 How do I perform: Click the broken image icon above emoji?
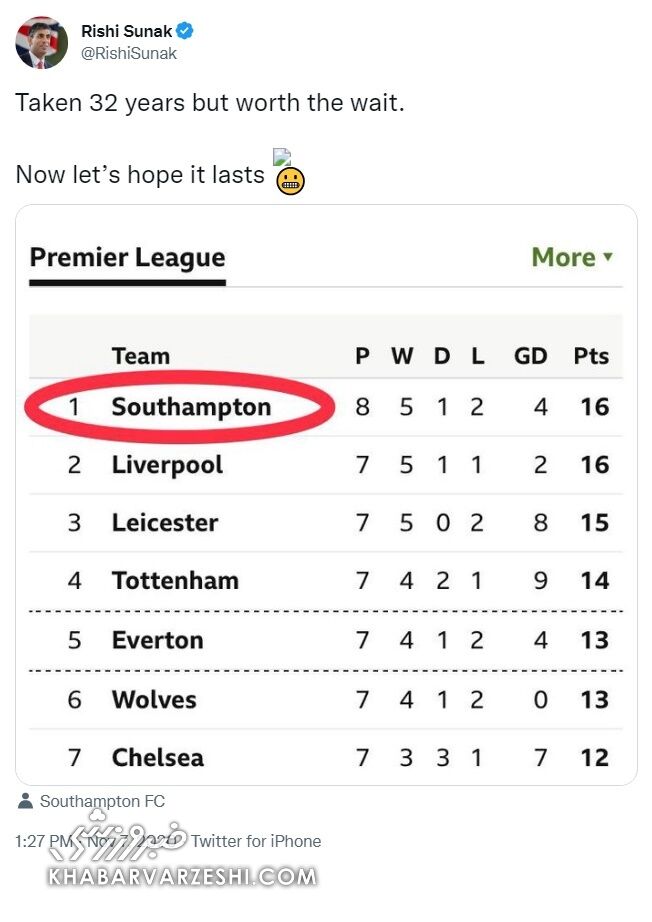[282, 157]
